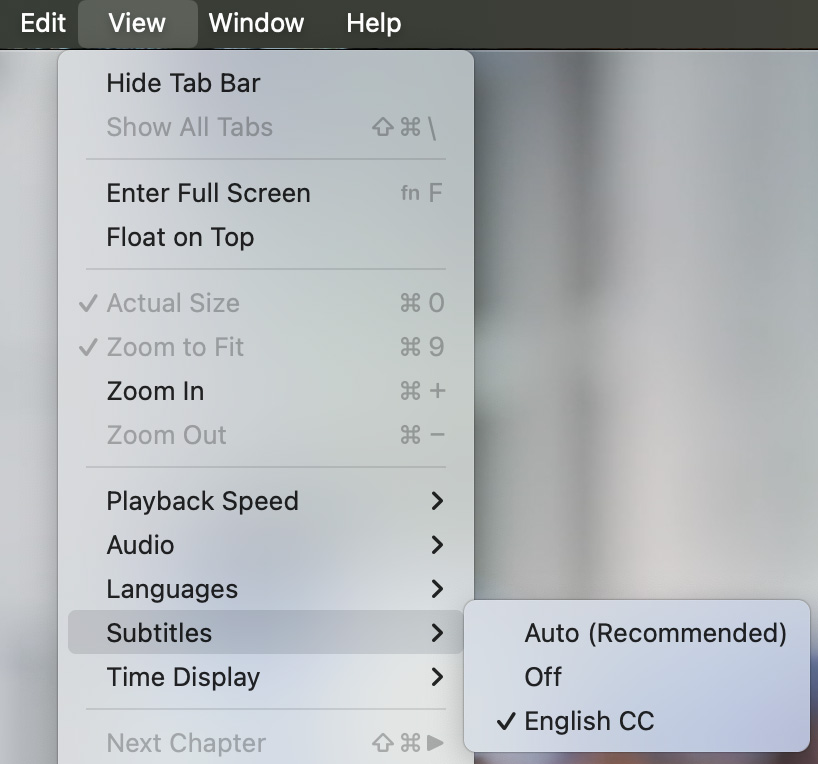Choose Hide Tab Bar
Screen dimensions: 818x764
(x=183, y=83)
